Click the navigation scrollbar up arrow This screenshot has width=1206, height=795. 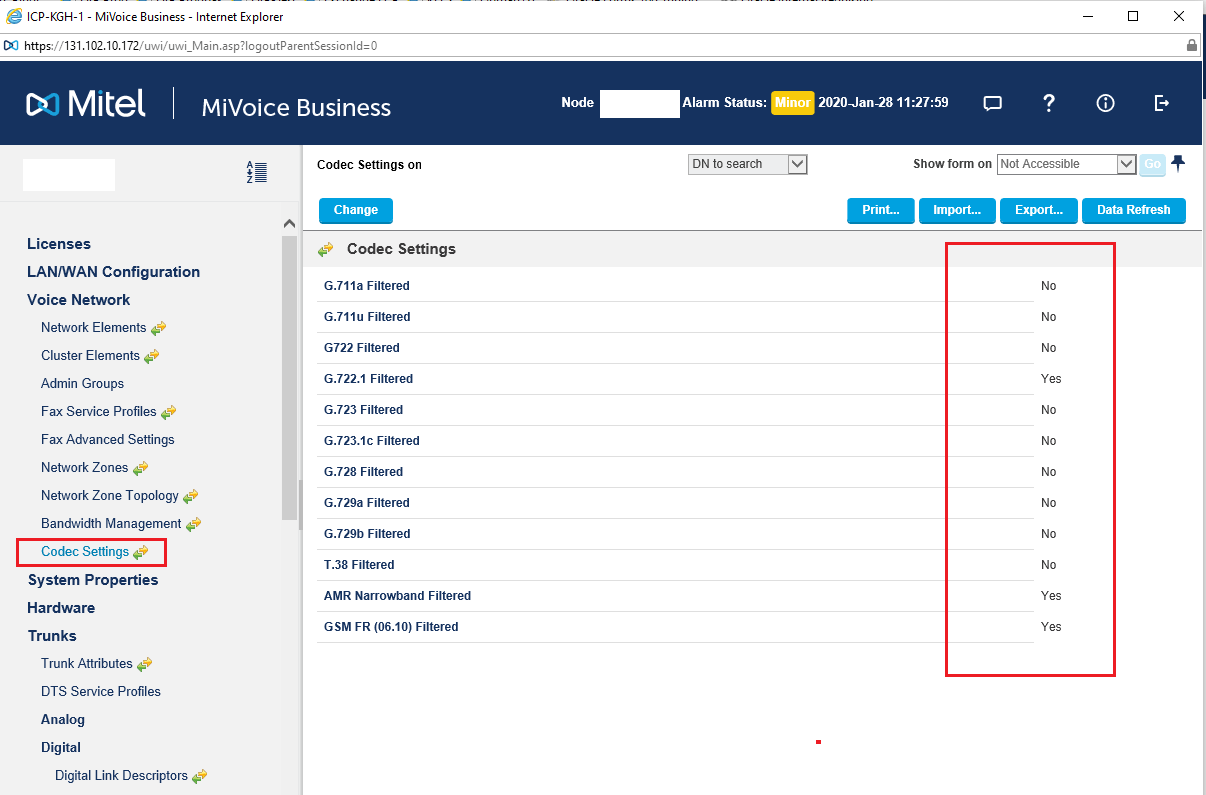[289, 224]
